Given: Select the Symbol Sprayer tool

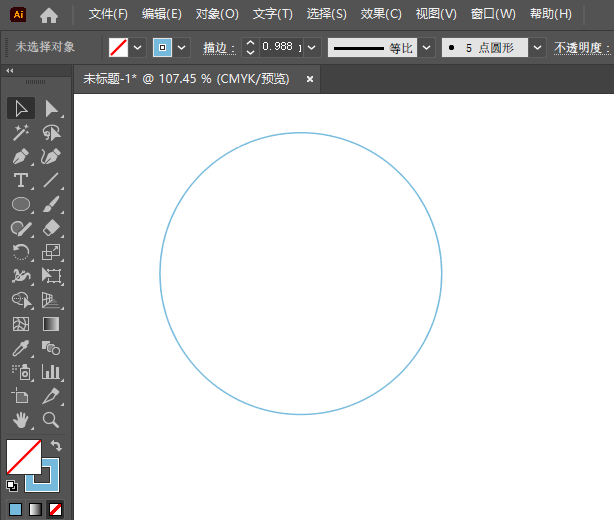Looking at the screenshot, I should click(21, 372).
